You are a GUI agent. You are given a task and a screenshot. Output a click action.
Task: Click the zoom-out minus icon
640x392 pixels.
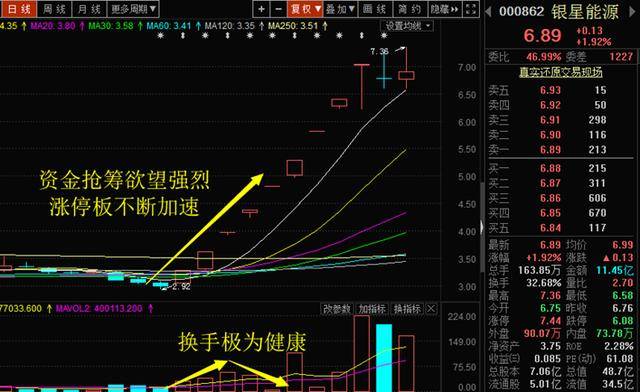pyautogui.click(x=278, y=9)
